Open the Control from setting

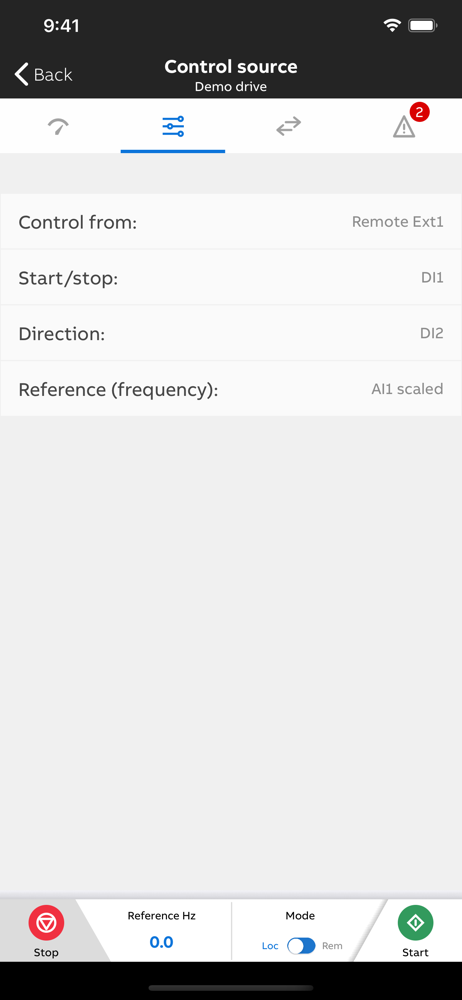(231, 222)
